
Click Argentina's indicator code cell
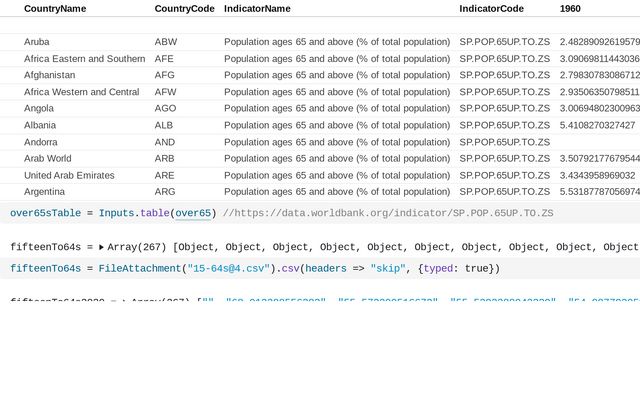pyautogui.click(x=504, y=191)
